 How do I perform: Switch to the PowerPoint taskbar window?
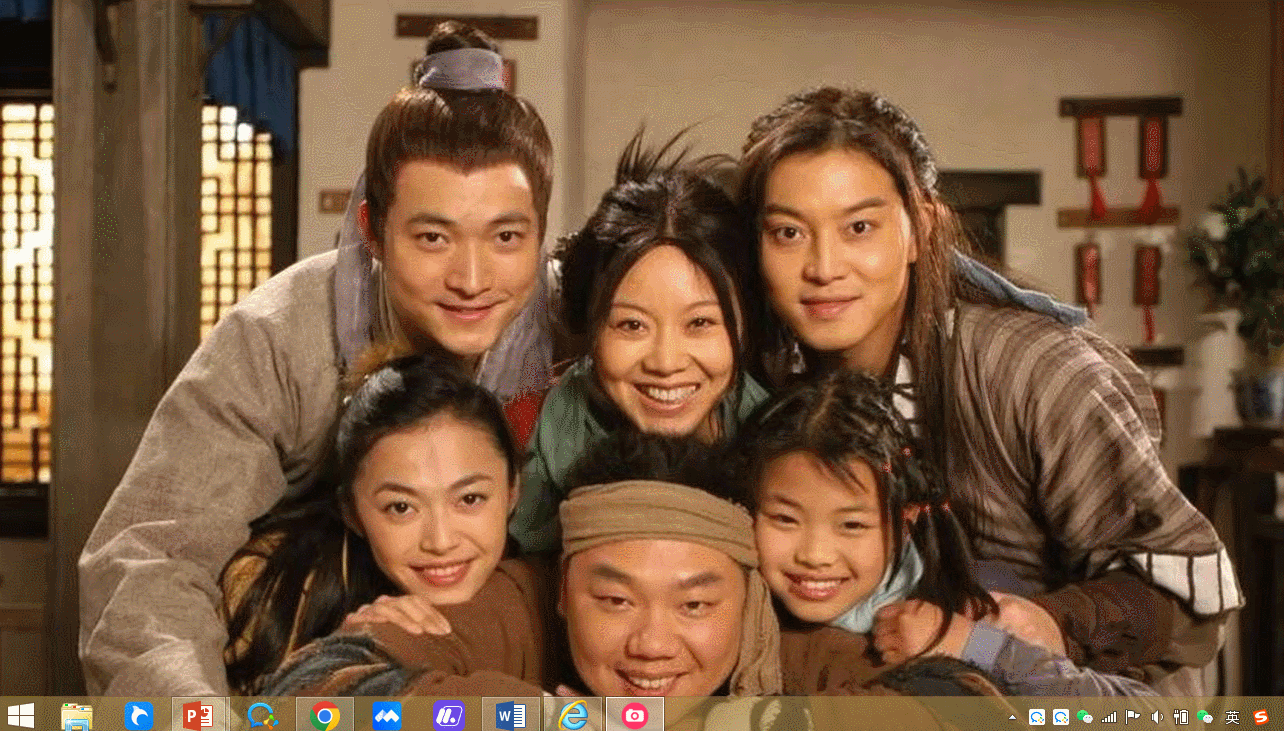pyautogui.click(x=199, y=715)
